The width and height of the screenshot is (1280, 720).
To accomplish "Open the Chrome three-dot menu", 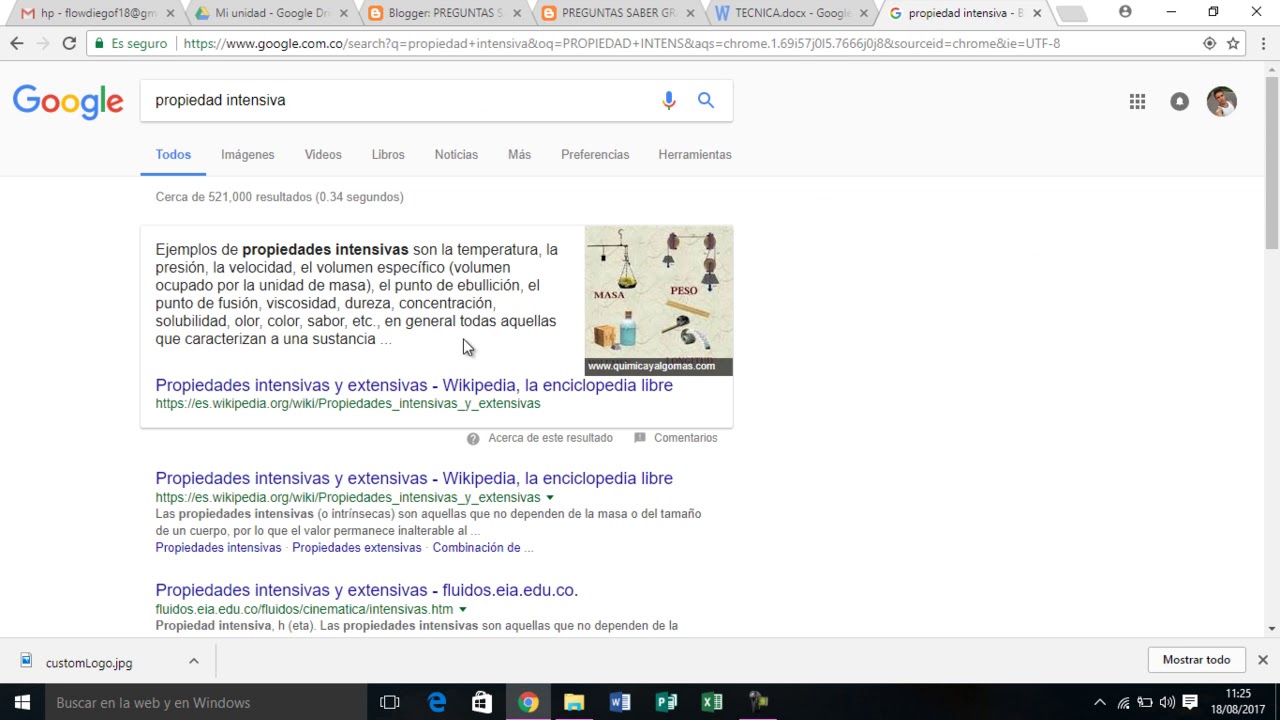I will (x=1263, y=43).
